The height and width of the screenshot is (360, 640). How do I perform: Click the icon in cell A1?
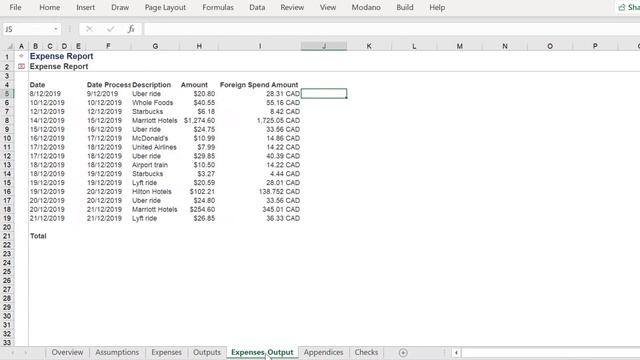tap(21, 56)
